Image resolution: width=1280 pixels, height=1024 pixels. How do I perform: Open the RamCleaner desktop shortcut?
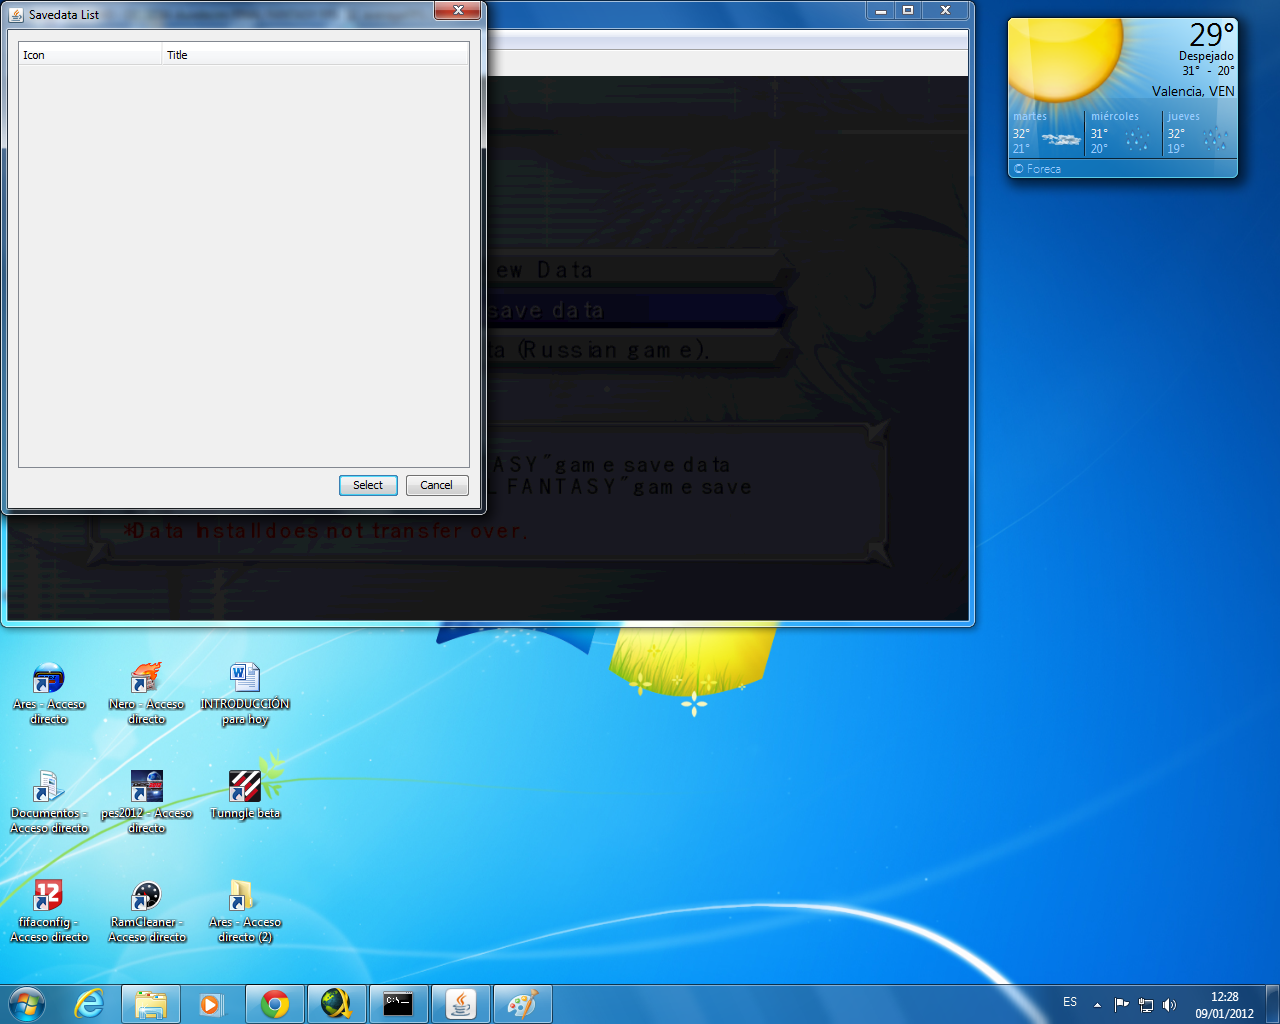(x=146, y=911)
